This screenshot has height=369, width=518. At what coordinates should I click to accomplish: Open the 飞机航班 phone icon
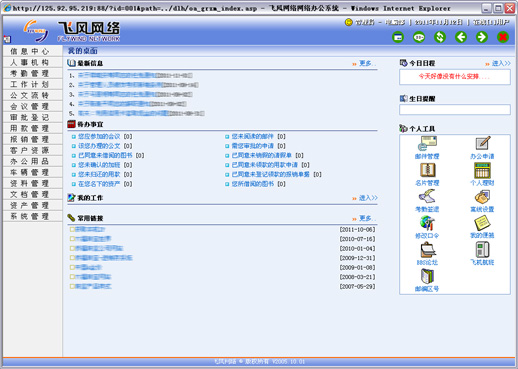[x=482, y=250]
